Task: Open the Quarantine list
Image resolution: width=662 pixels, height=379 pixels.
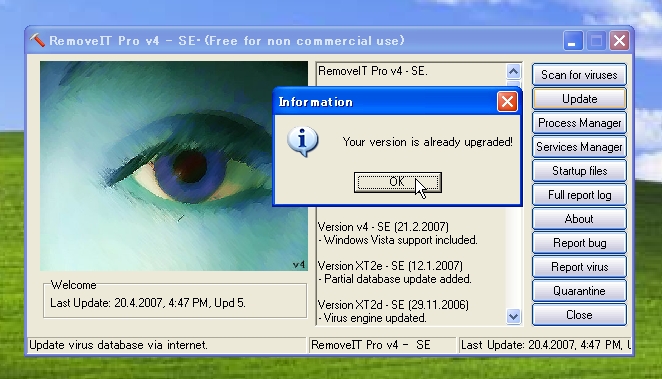Action: click(x=579, y=291)
